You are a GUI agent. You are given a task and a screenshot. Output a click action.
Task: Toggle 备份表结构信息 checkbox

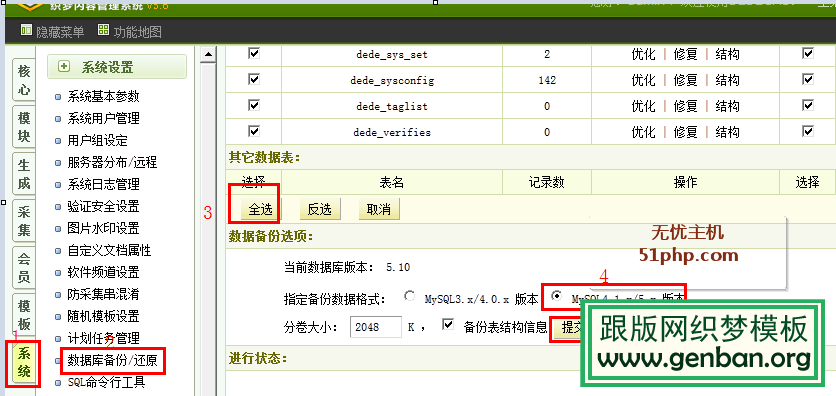pos(448,324)
